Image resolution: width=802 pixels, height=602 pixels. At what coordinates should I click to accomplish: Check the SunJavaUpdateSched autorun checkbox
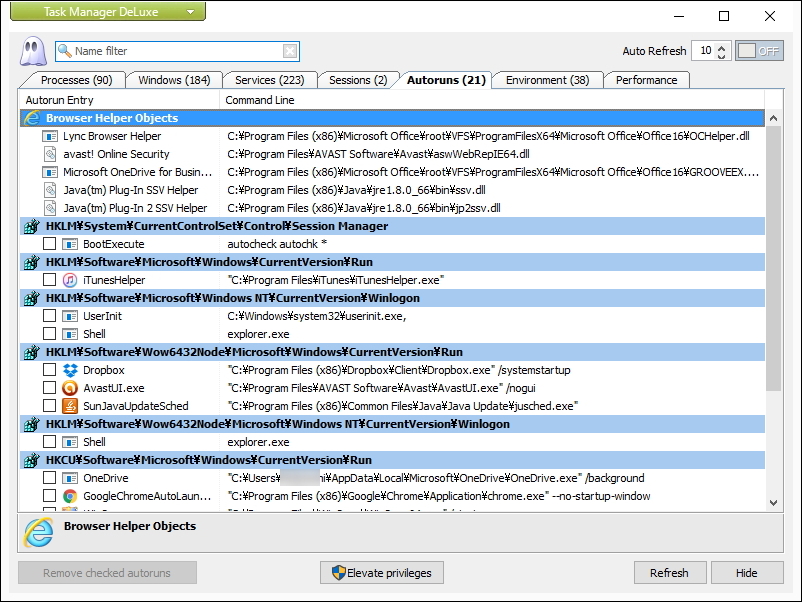[50, 406]
